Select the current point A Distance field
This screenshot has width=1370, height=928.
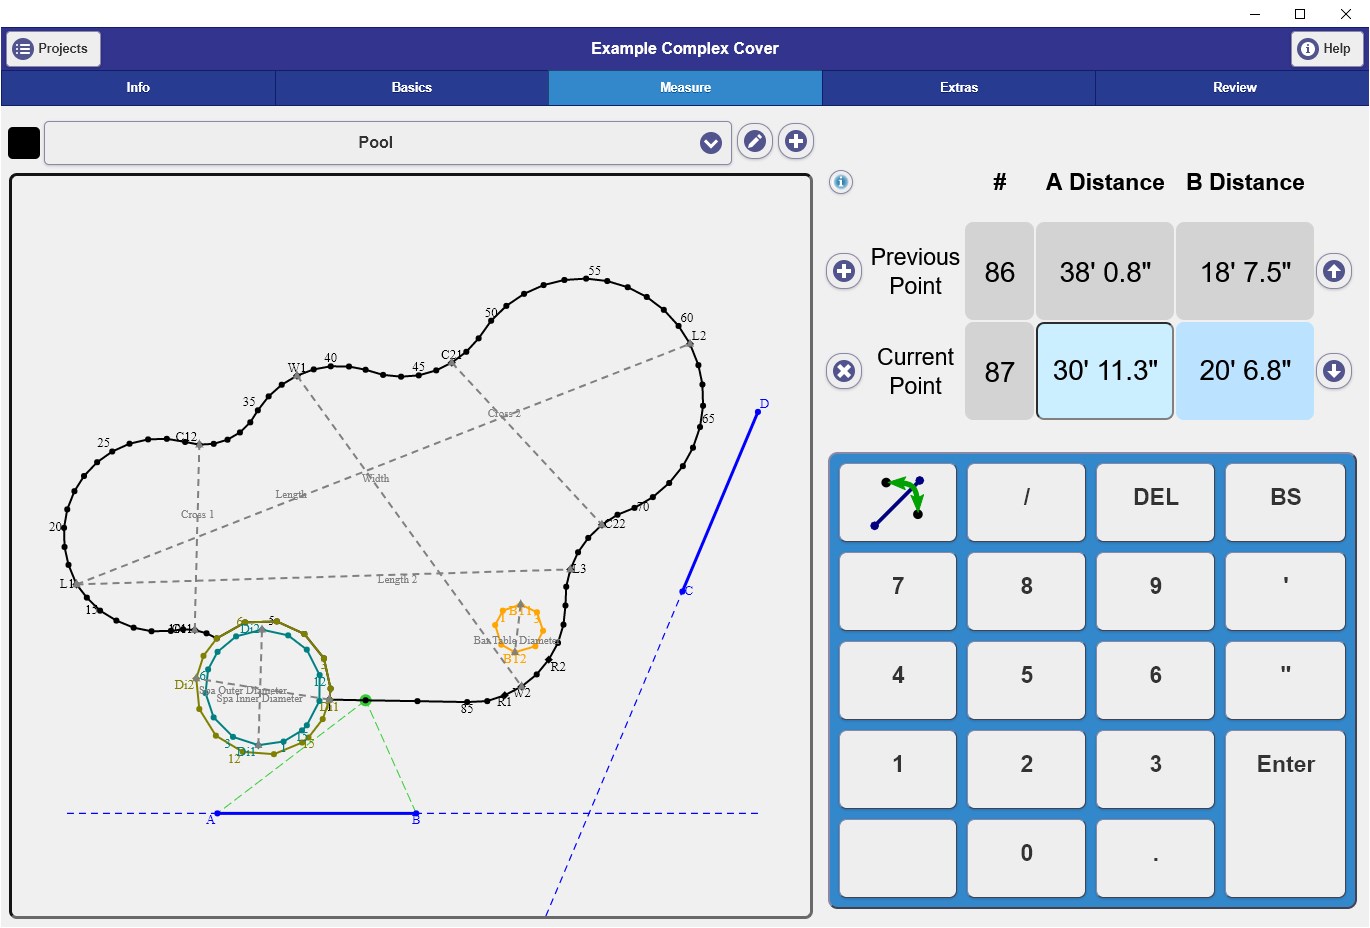[x=1105, y=371]
